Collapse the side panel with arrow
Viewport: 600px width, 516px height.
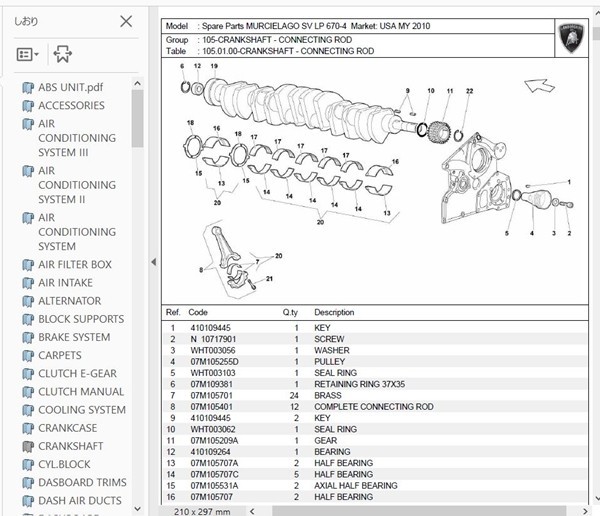click(x=153, y=262)
